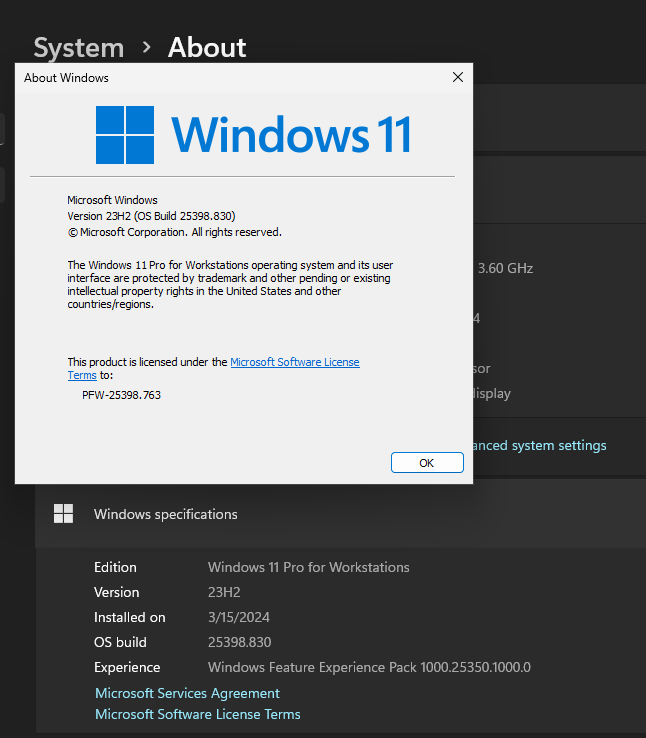Click the About Windows title bar text
Viewport: 646px width, 738px height.
pos(66,78)
